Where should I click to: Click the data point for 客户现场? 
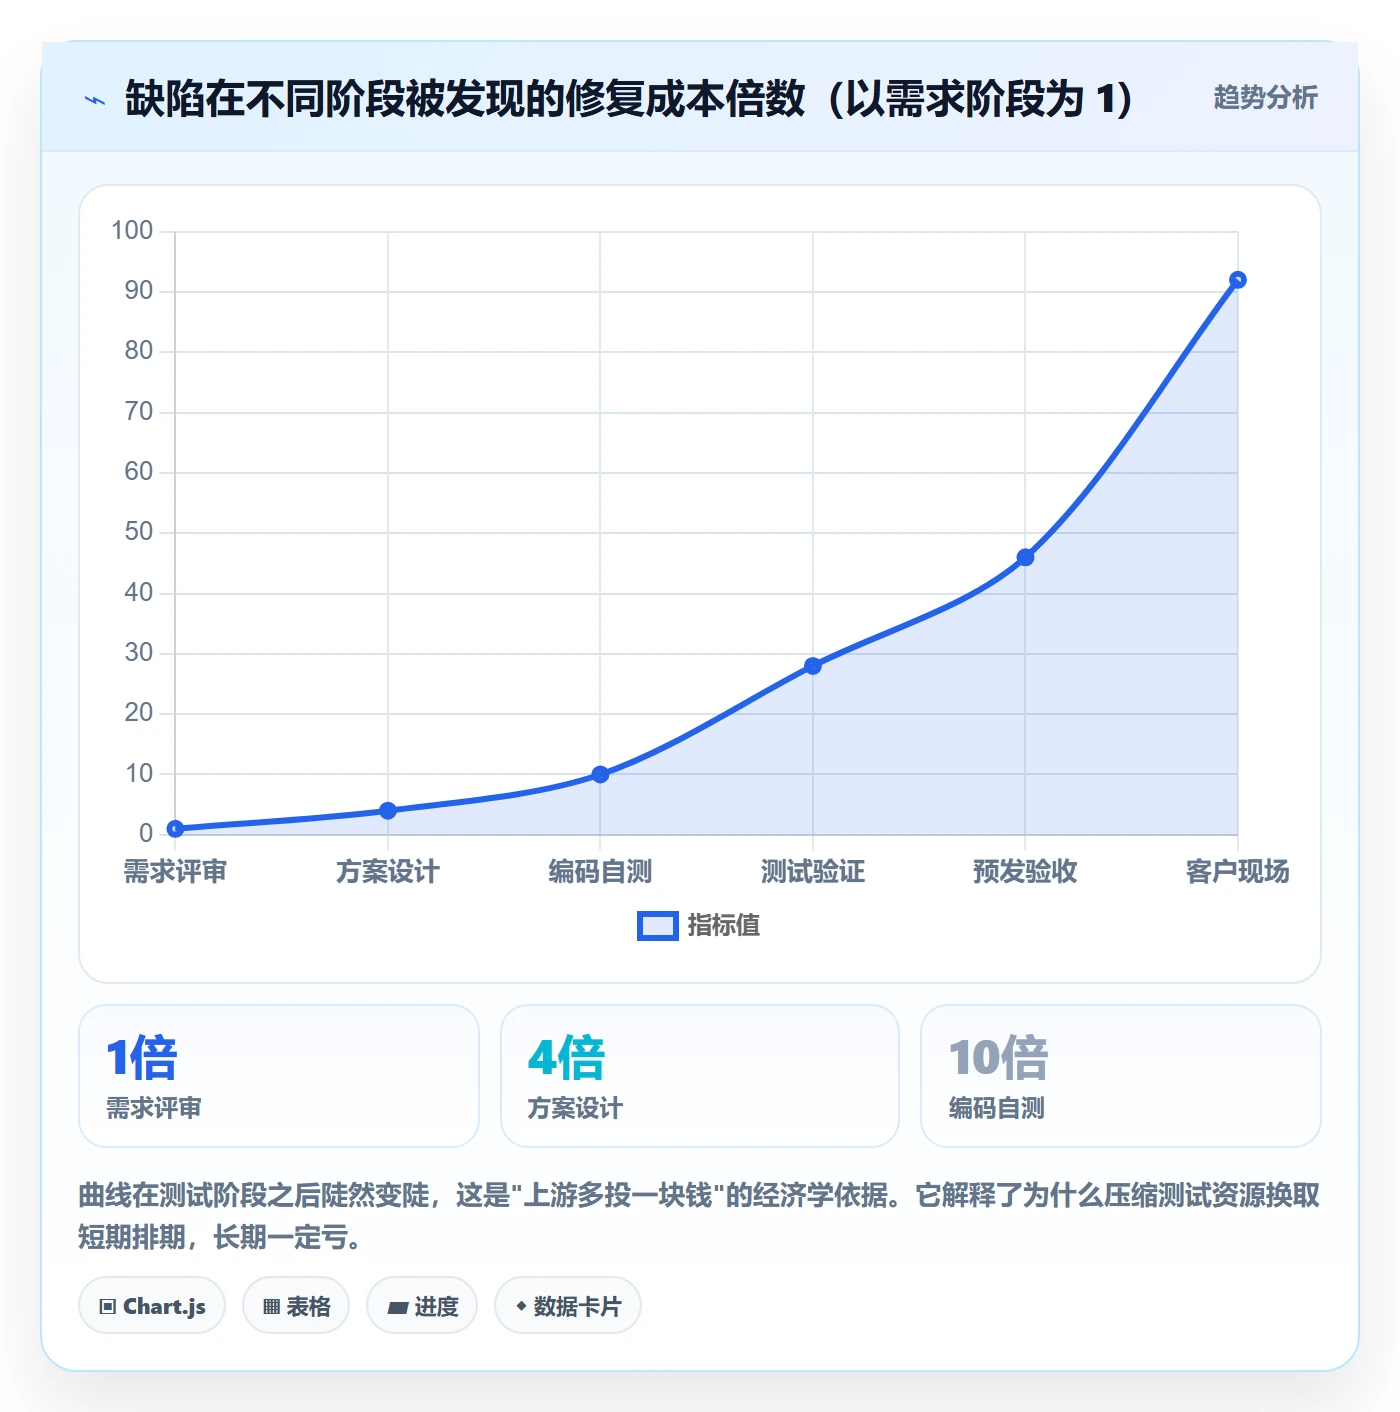(1238, 280)
